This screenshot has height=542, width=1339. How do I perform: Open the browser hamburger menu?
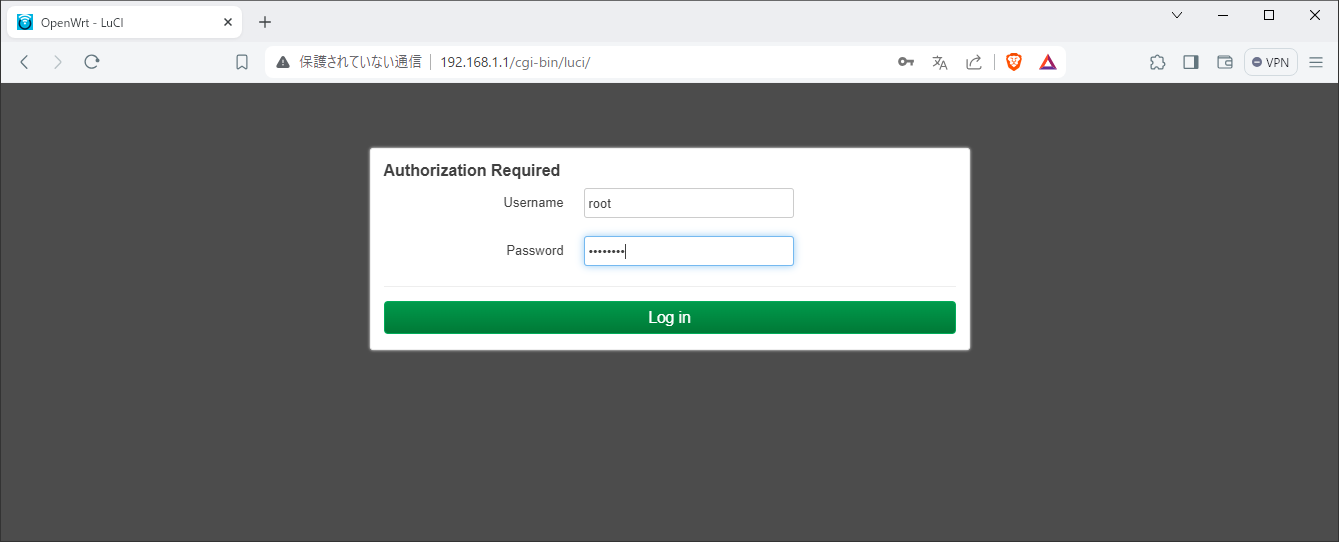(x=1316, y=62)
